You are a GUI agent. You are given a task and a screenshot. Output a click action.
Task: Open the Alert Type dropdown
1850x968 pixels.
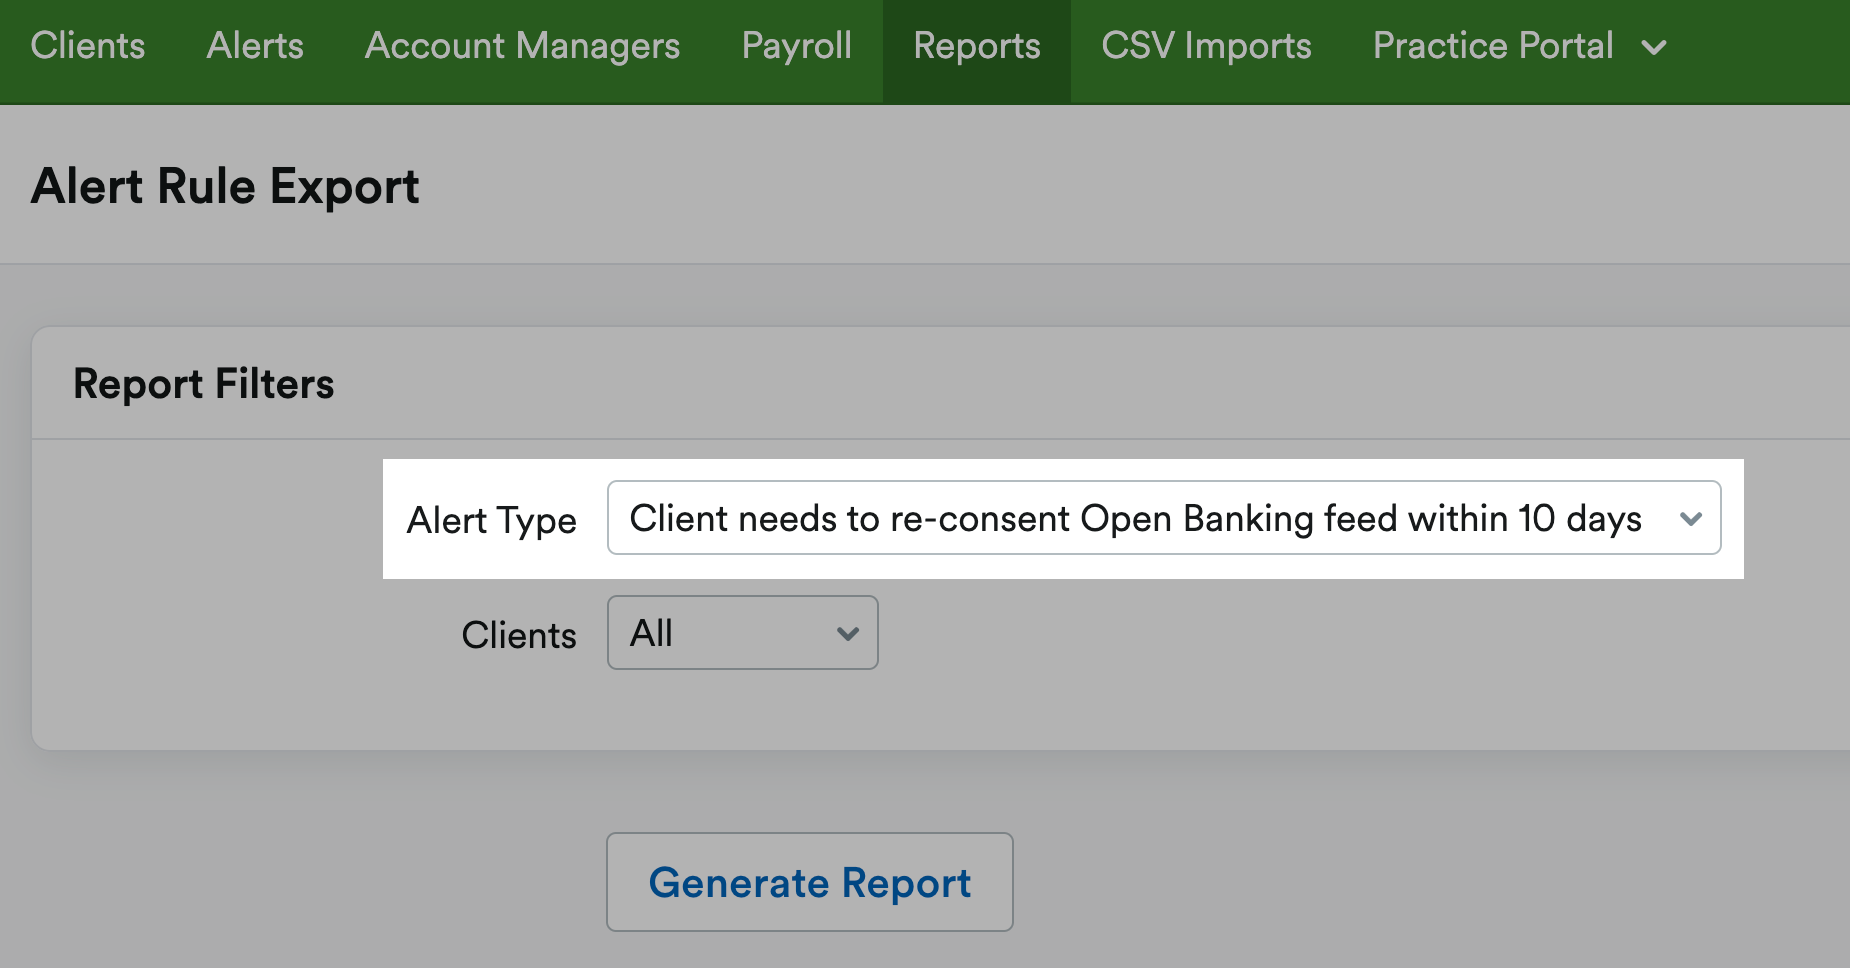click(1164, 518)
